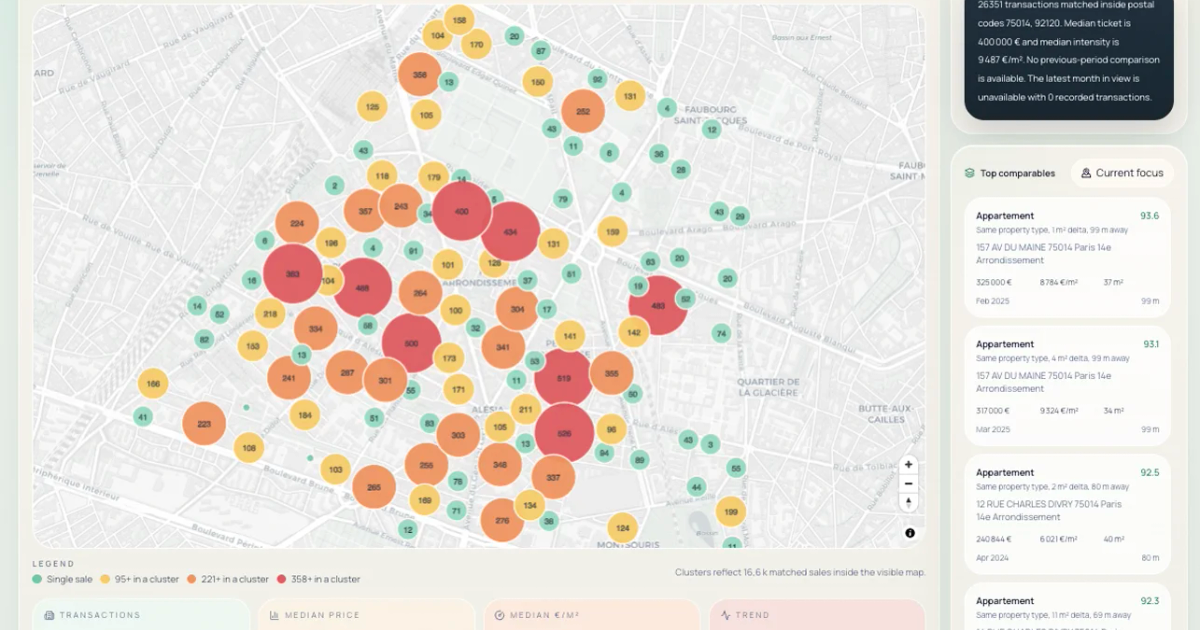Click the orange 221+ in a cluster legend dot
Viewport: 1200px width, 630px height.
[x=192, y=579]
